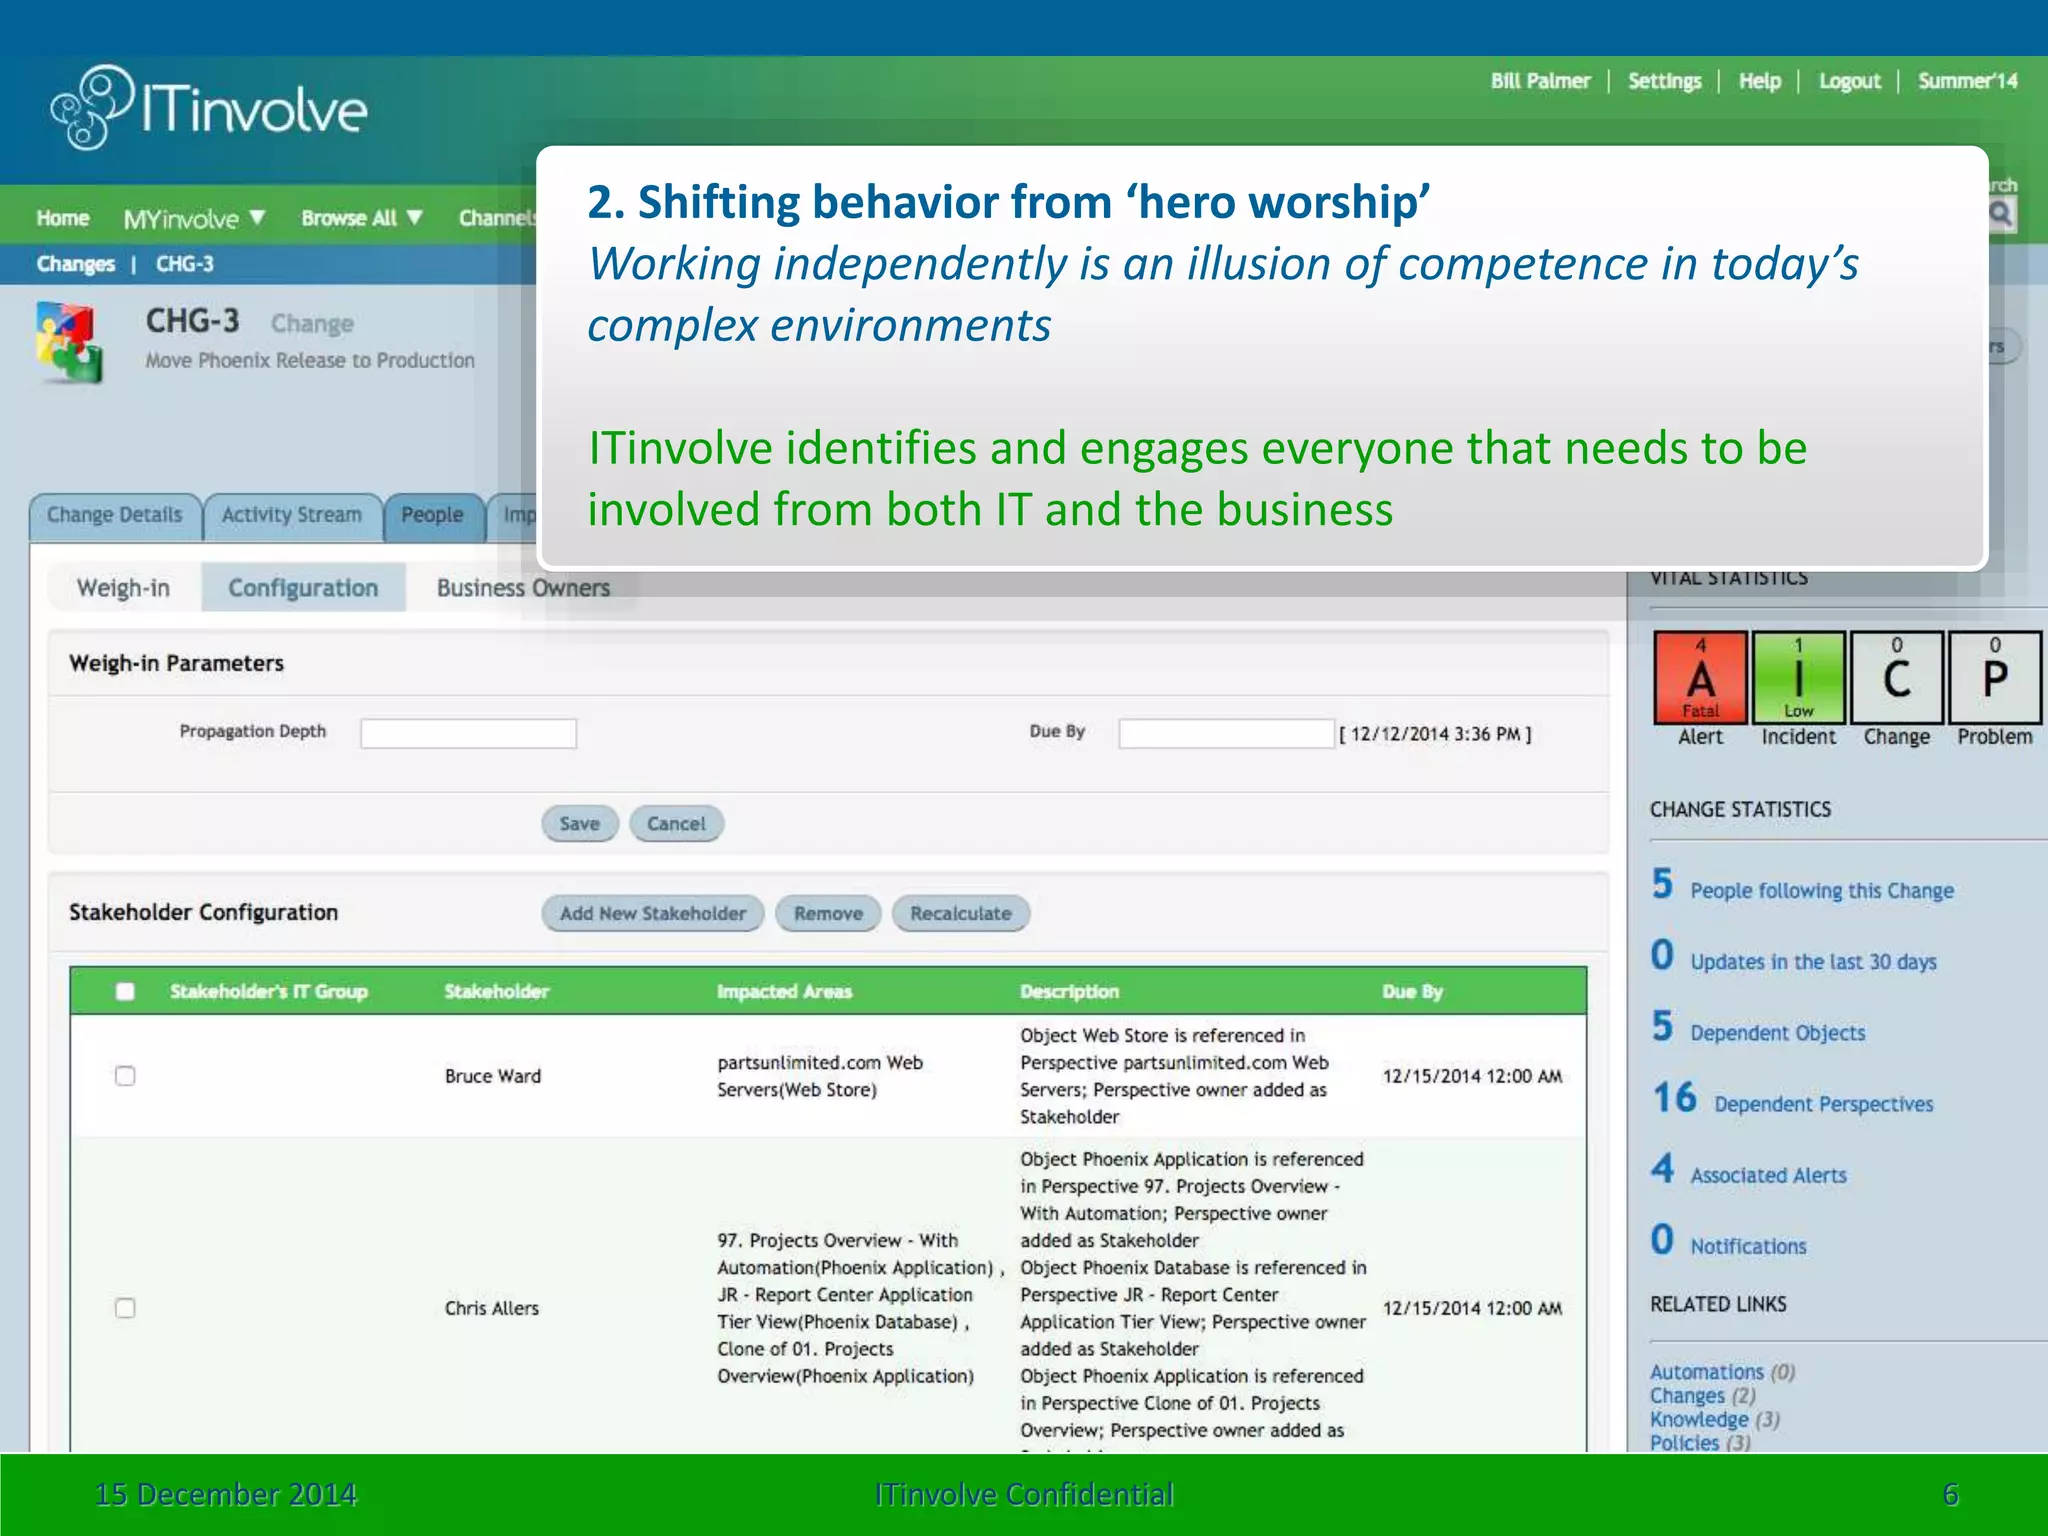
Task: Open the green Incident status tile
Action: click(x=1798, y=678)
